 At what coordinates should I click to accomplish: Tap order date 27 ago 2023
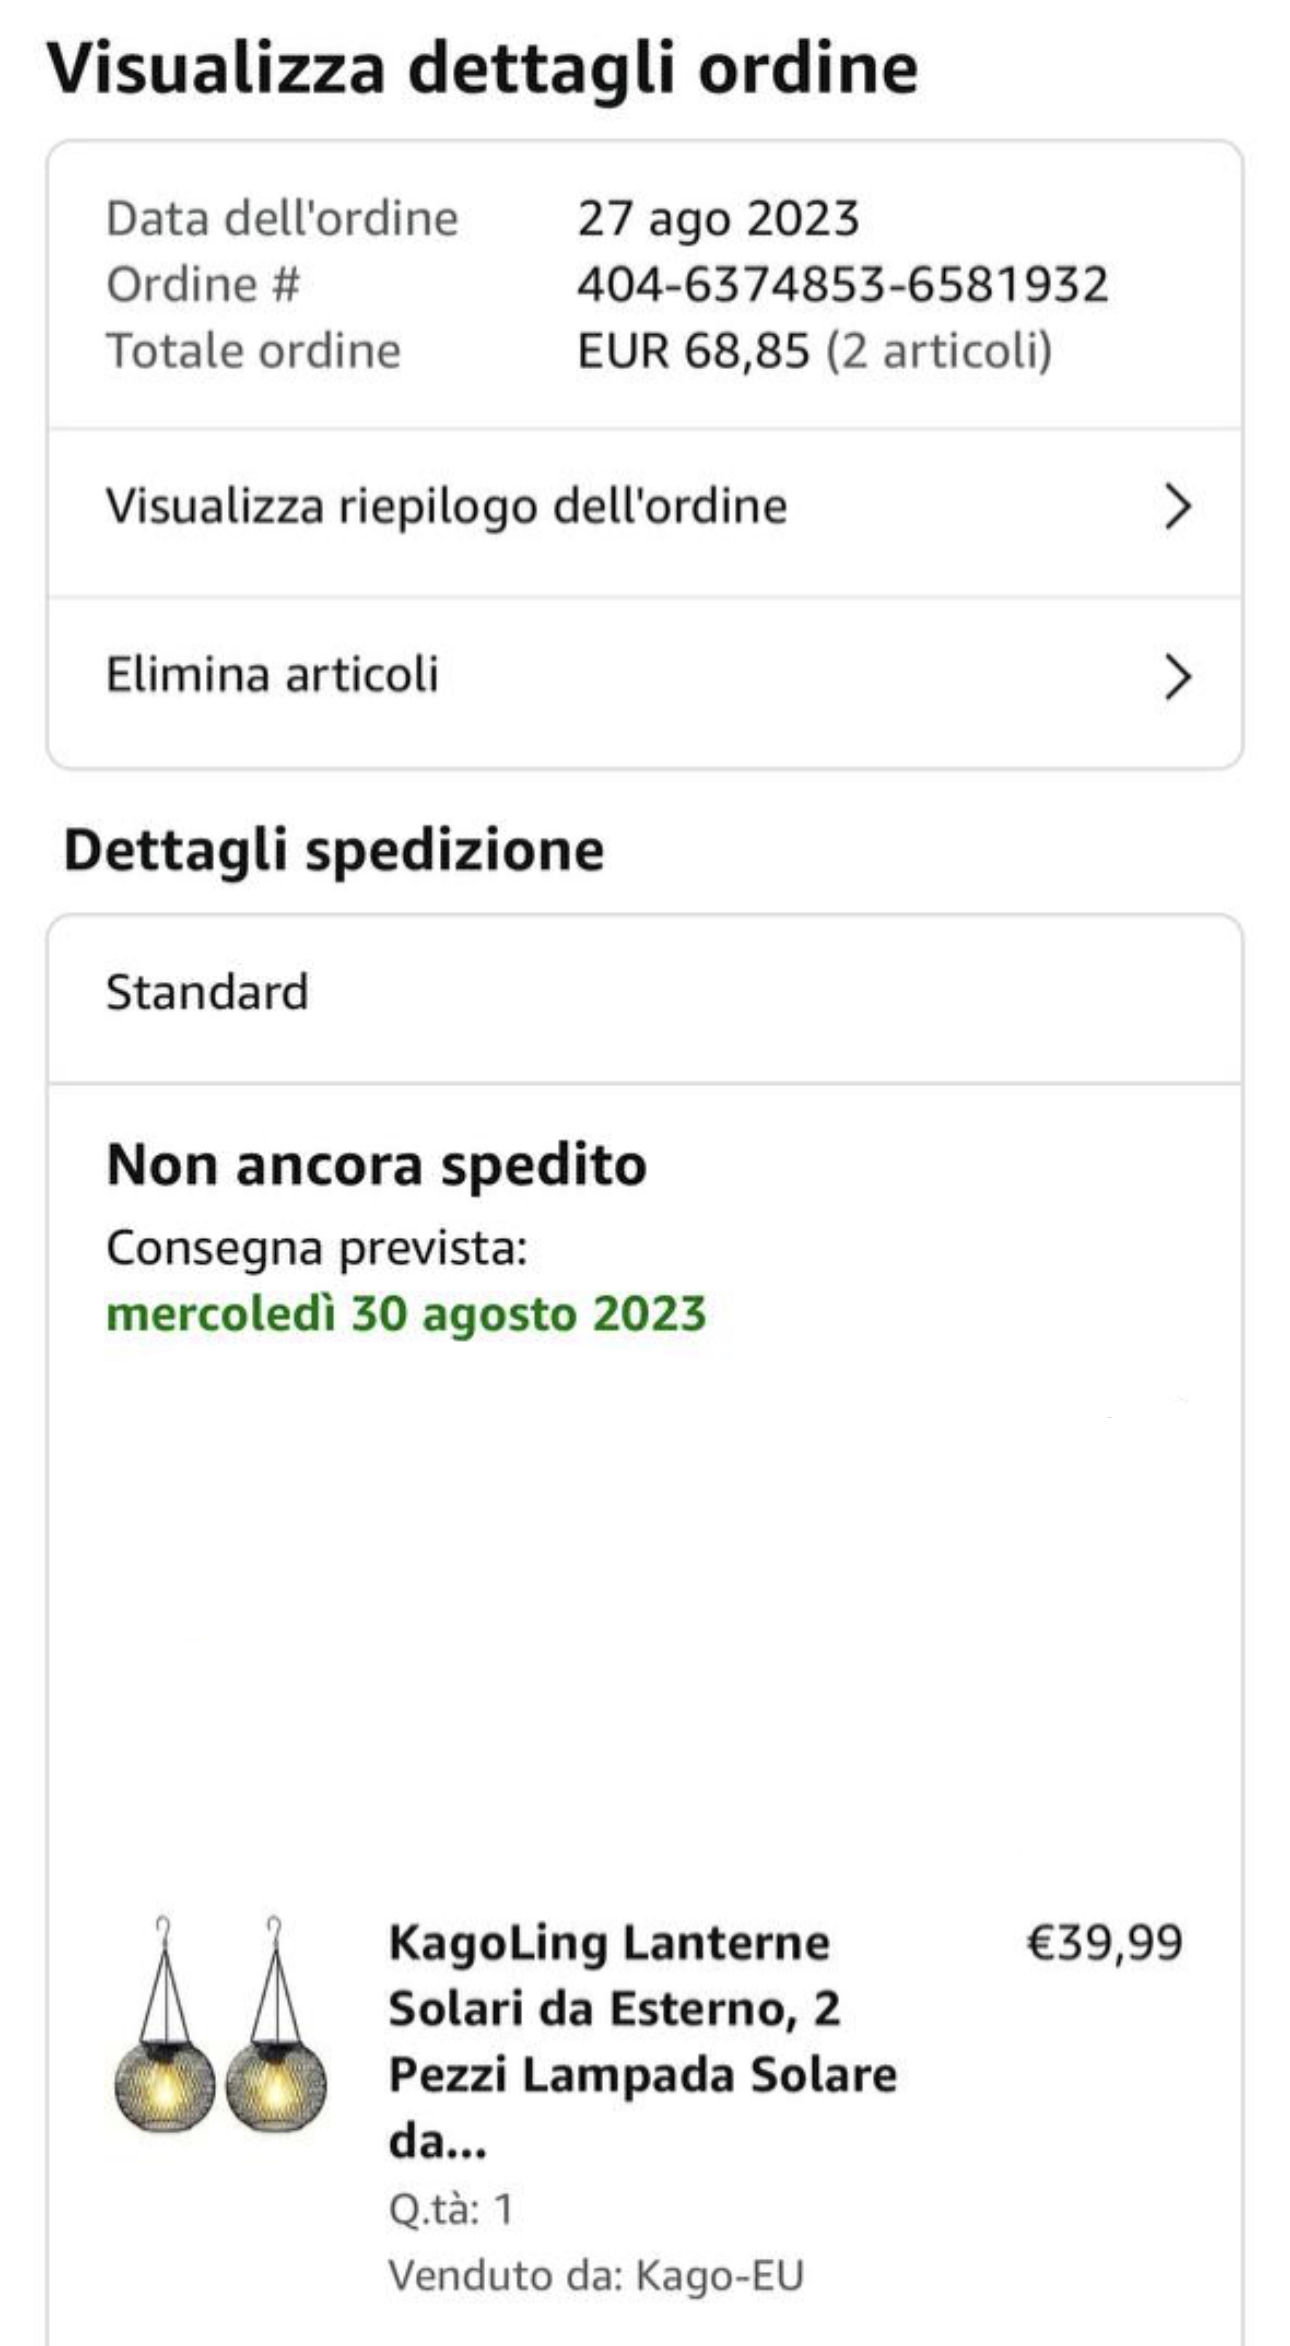(718, 219)
